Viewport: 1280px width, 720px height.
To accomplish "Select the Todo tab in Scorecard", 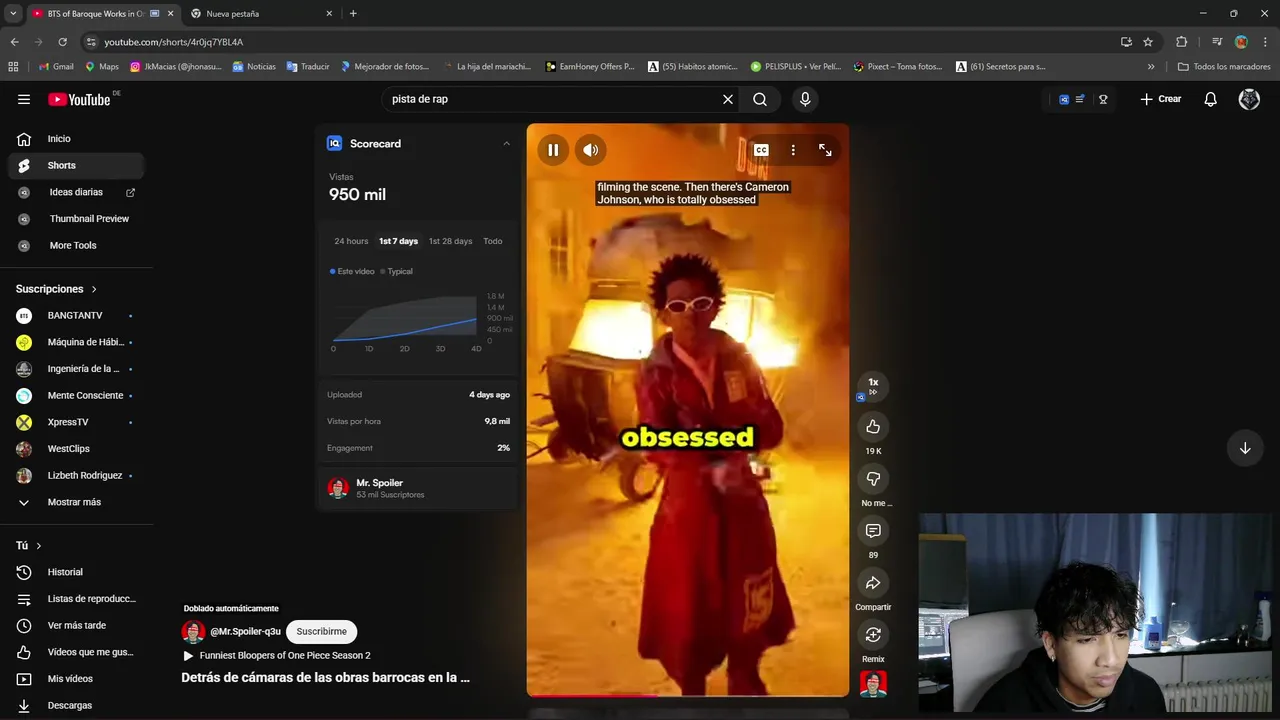I will click(x=493, y=241).
